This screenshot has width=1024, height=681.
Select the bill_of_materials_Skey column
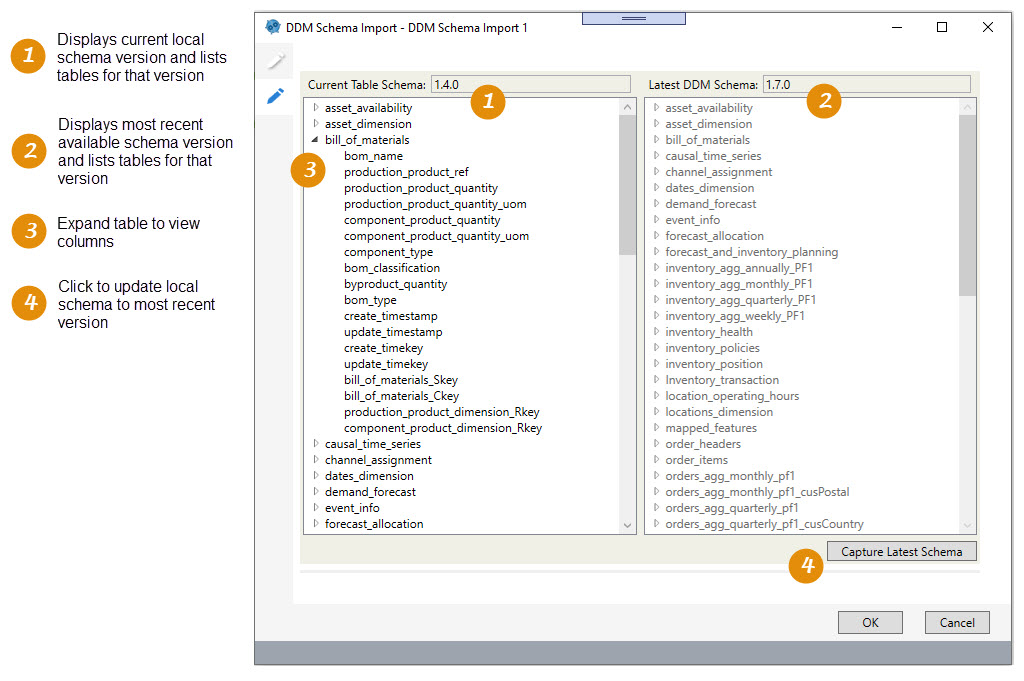click(401, 380)
